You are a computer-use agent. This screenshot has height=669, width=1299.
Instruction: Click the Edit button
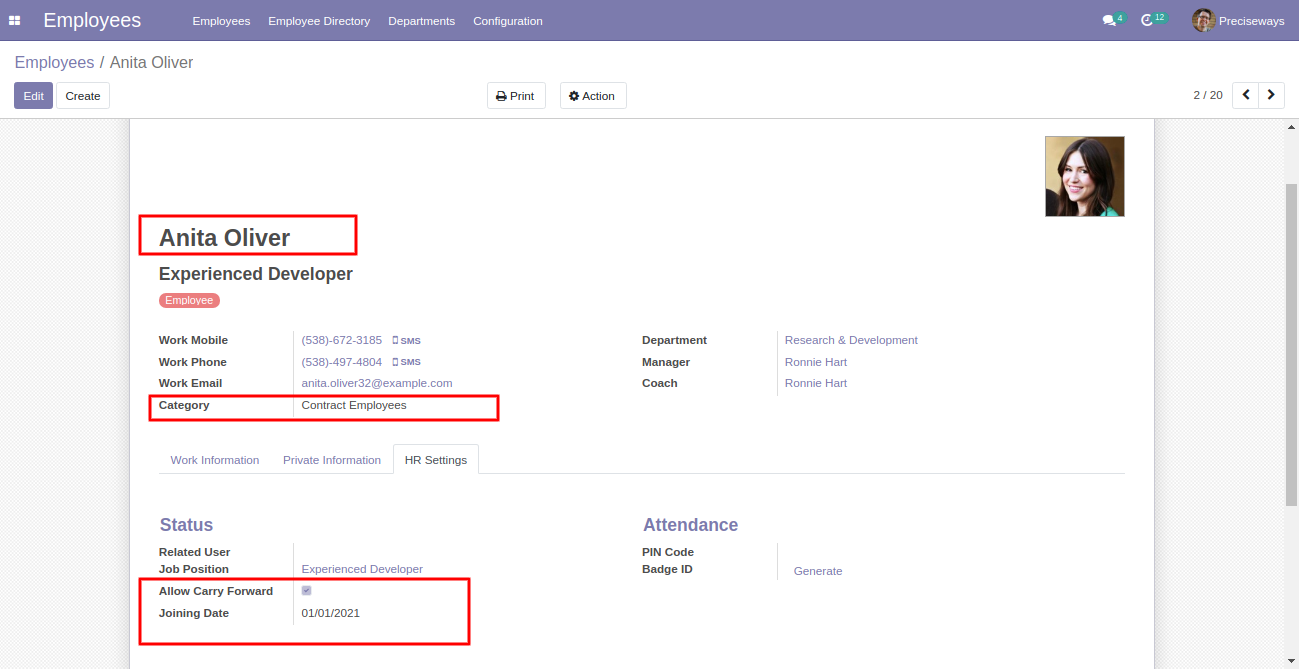[x=33, y=96]
